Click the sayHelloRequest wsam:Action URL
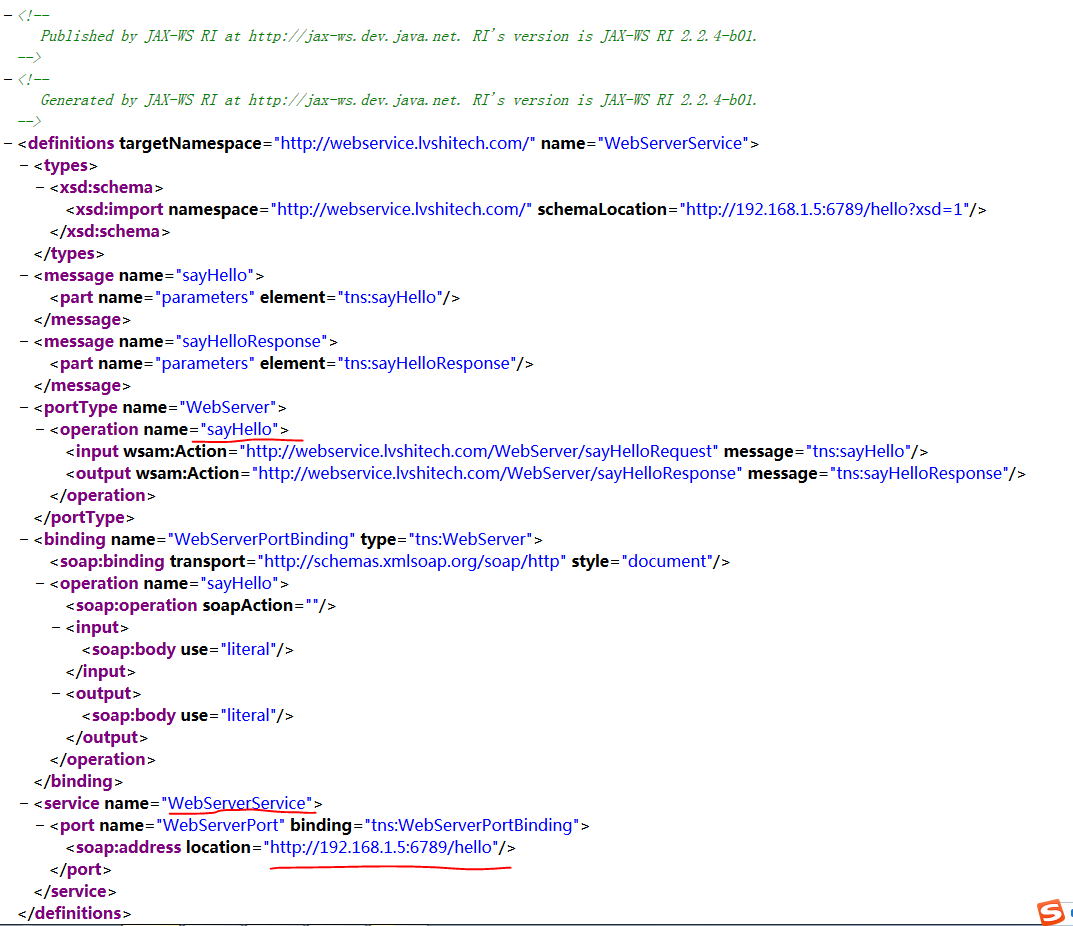This screenshot has width=1073, height=926. click(482, 452)
